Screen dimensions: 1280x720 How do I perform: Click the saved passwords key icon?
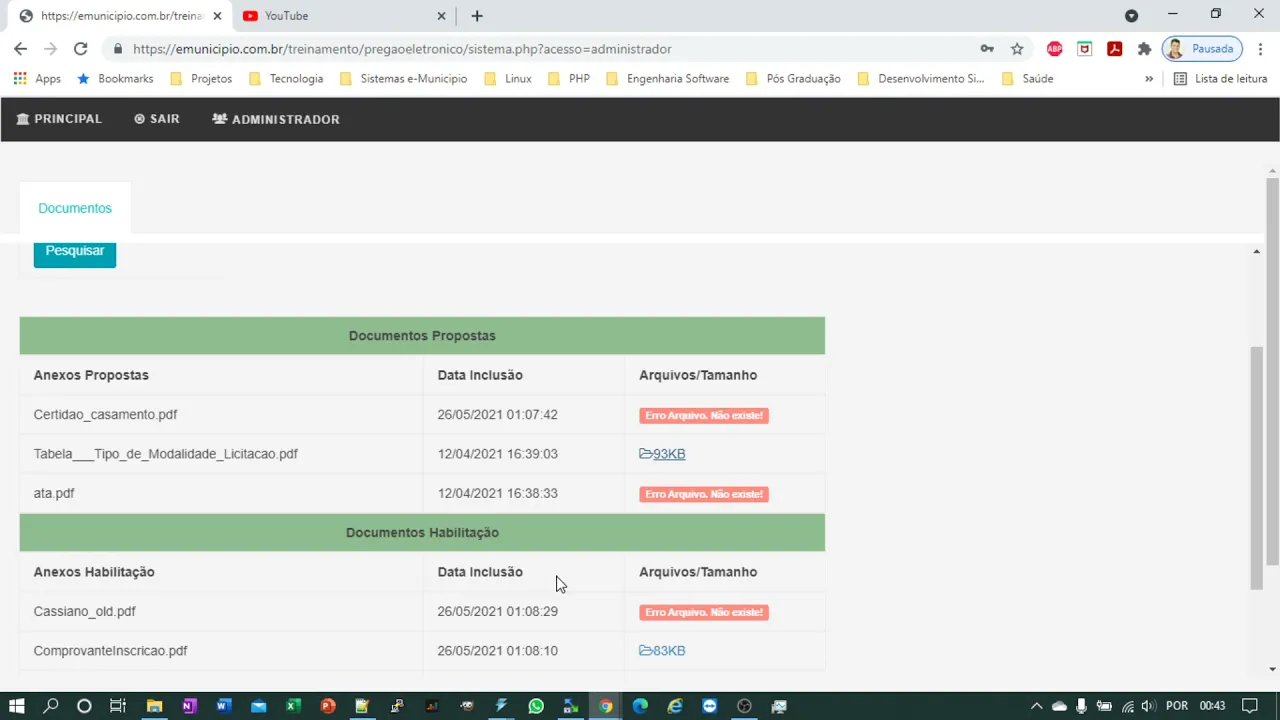(x=987, y=49)
